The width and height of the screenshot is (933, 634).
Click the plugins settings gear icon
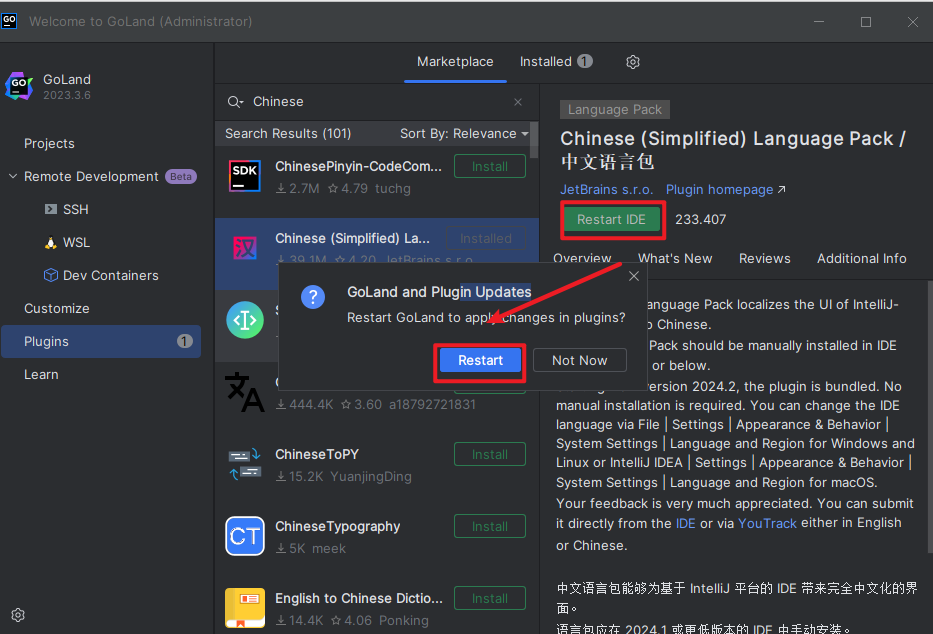pos(633,62)
